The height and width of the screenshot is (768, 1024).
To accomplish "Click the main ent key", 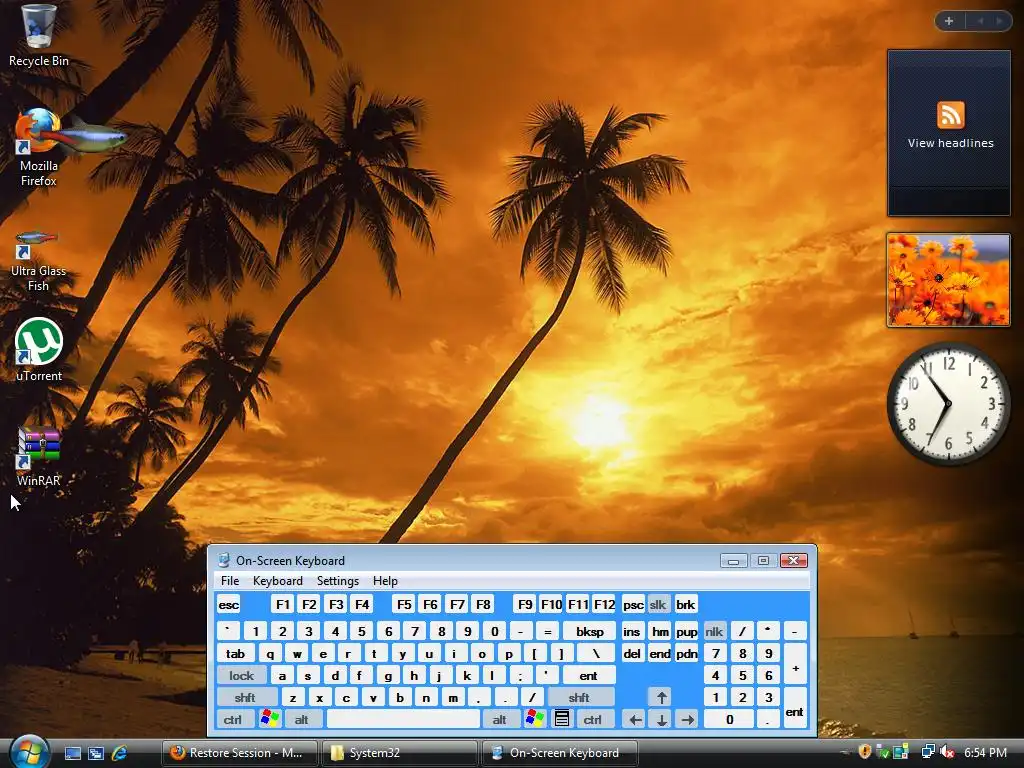I will point(588,675).
